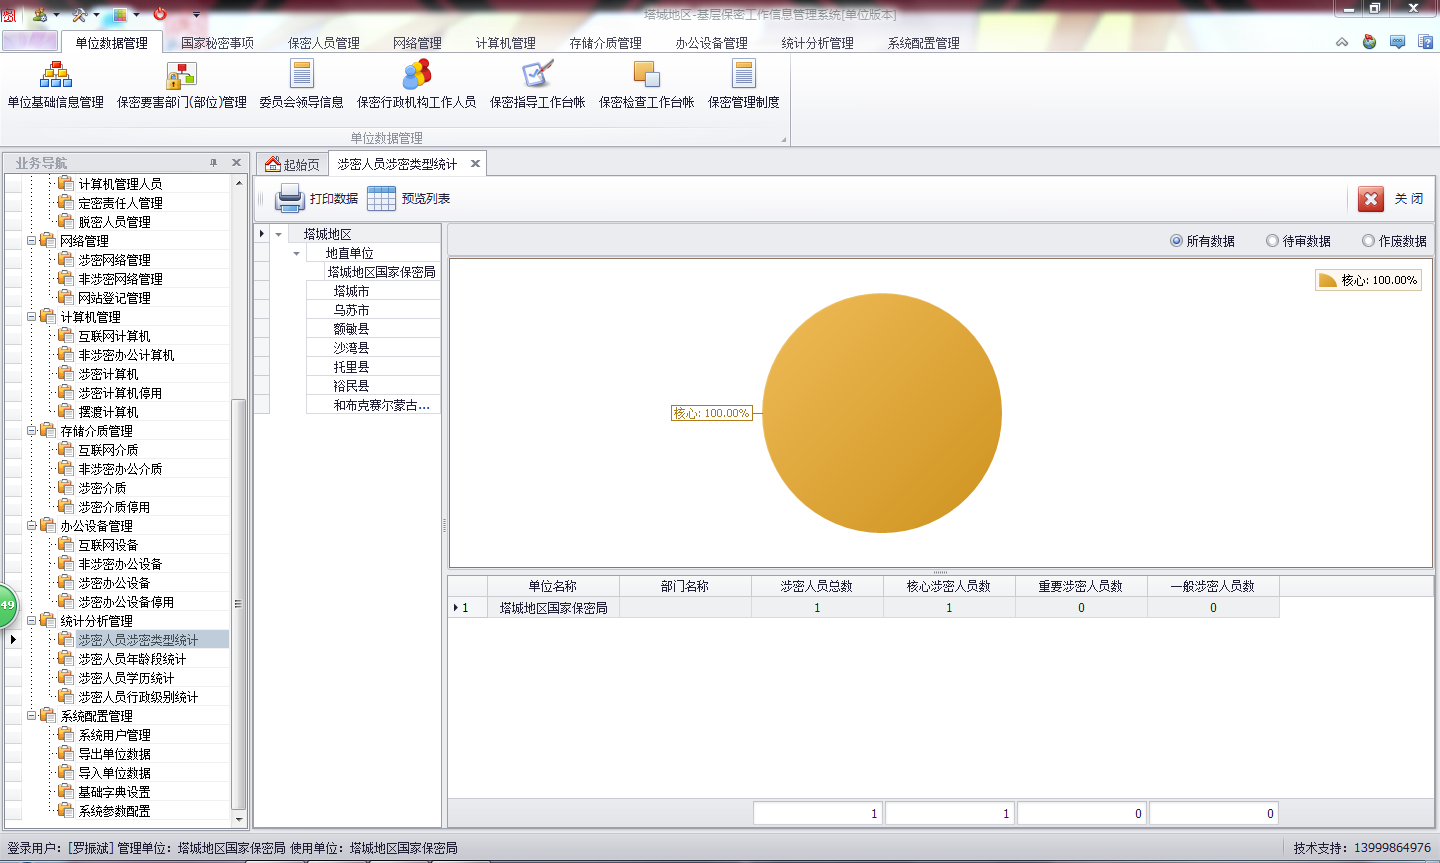This screenshot has width=1440, height=863.
Task: Click the 预览列表 button
Action: click(x=409, y=199)
